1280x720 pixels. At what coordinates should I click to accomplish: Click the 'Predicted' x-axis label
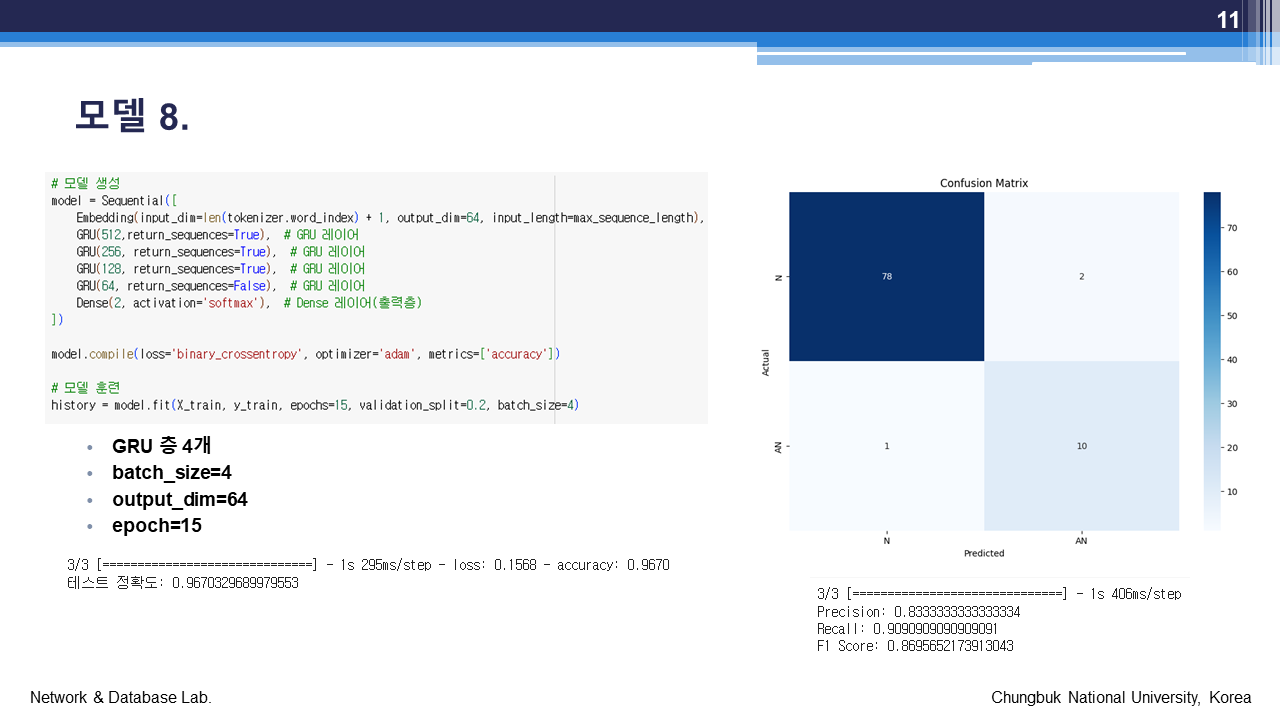coord(984,553)
